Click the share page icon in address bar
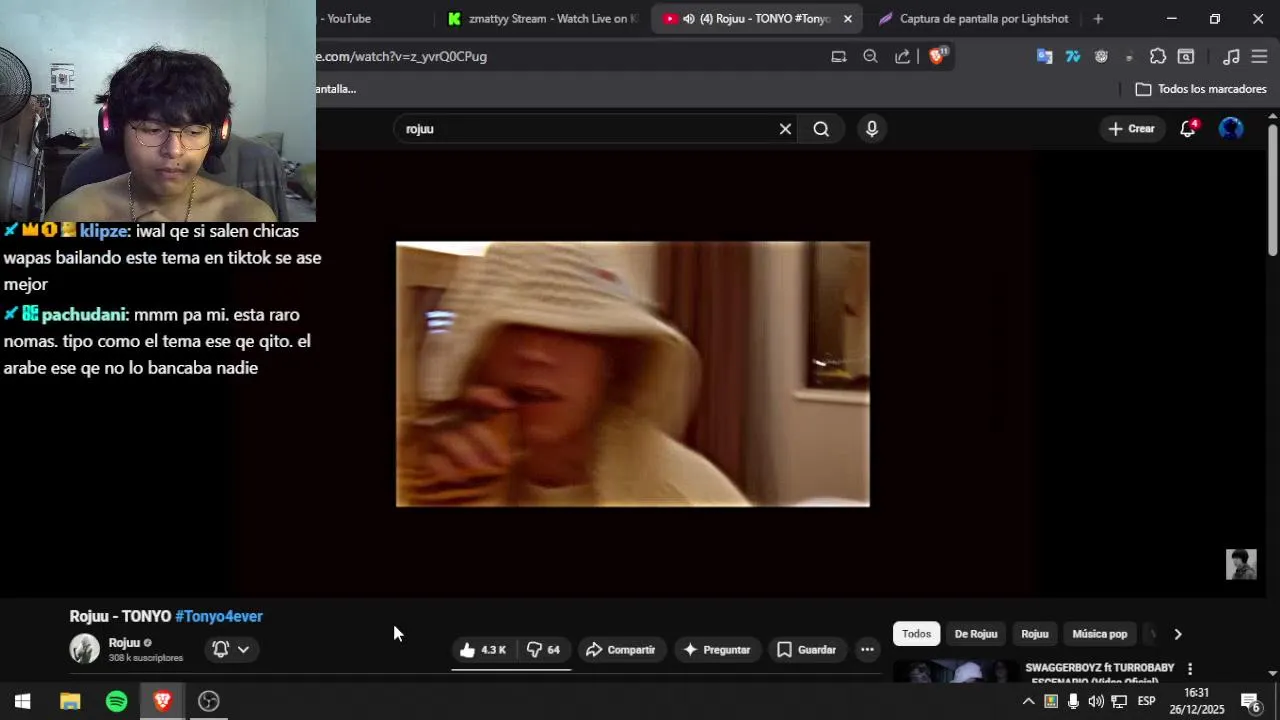Viewport: 1280px width, 720px height. [902, 57]
